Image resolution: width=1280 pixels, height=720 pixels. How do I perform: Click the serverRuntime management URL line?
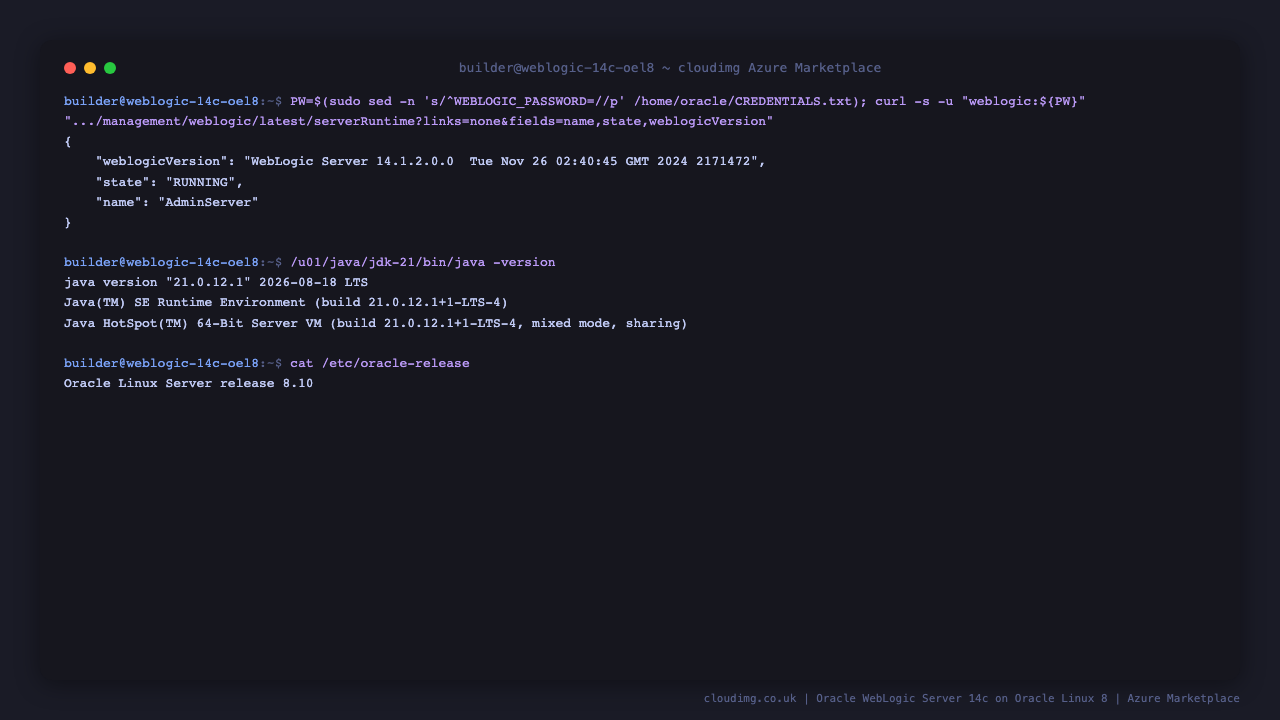pos(419,121)
